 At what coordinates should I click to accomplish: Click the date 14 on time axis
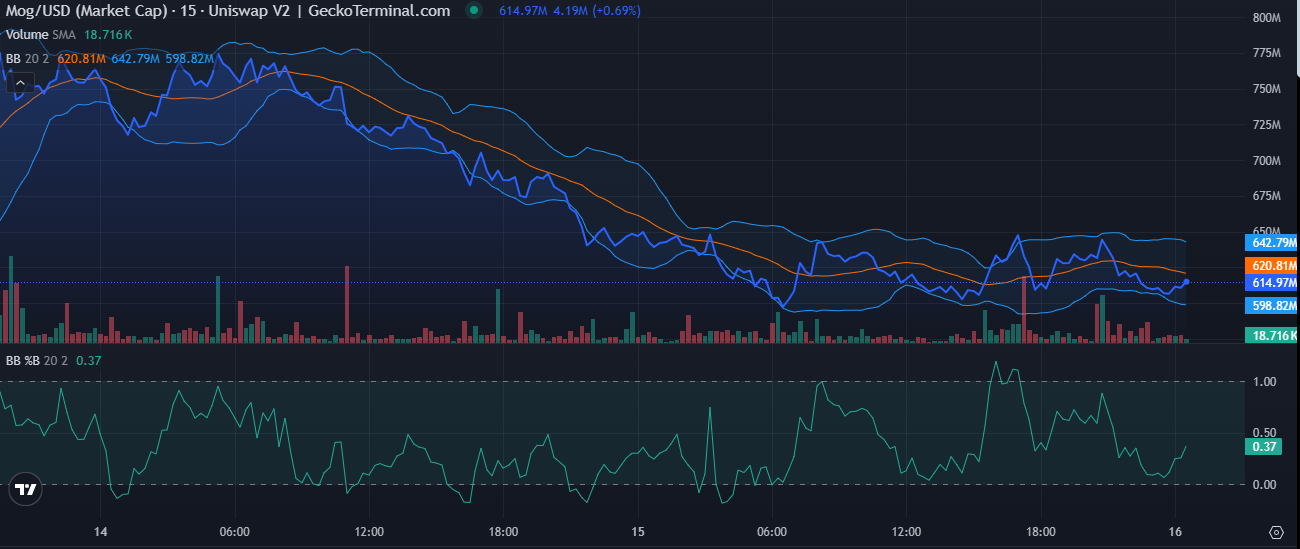[x=100, y=531]
